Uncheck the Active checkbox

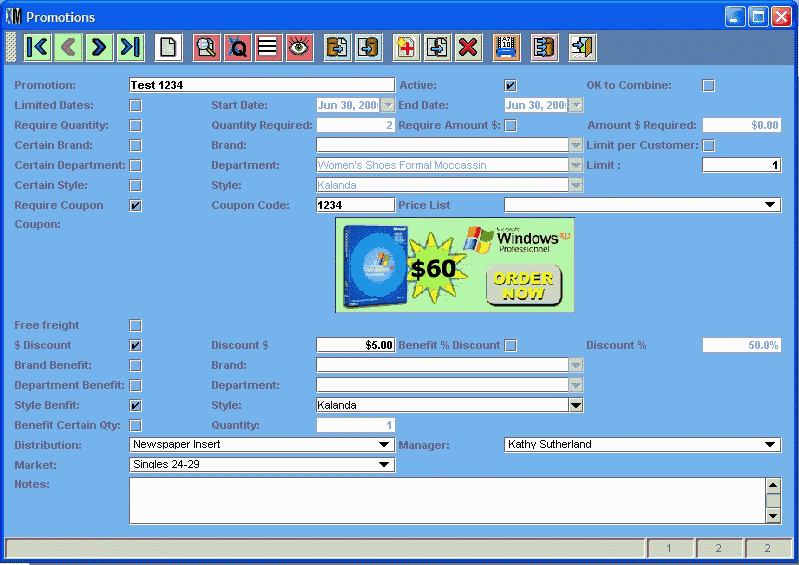pos(510,85)
